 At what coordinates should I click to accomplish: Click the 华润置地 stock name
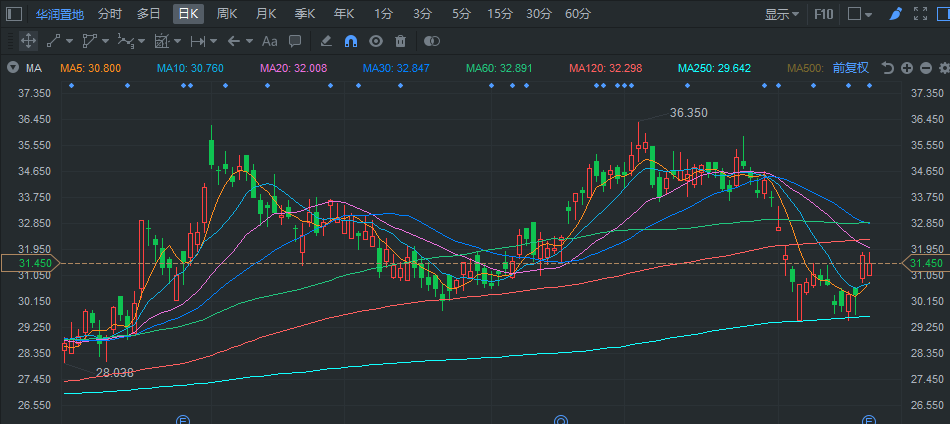[x=59, y=14]
